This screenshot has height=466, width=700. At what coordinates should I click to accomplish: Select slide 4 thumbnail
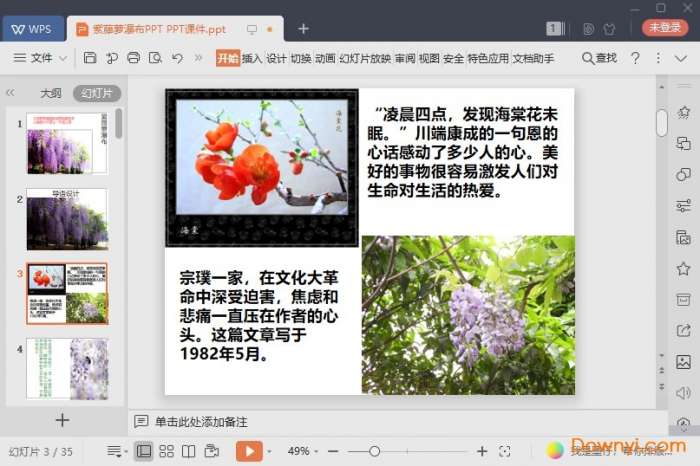[x=67, y=369]
